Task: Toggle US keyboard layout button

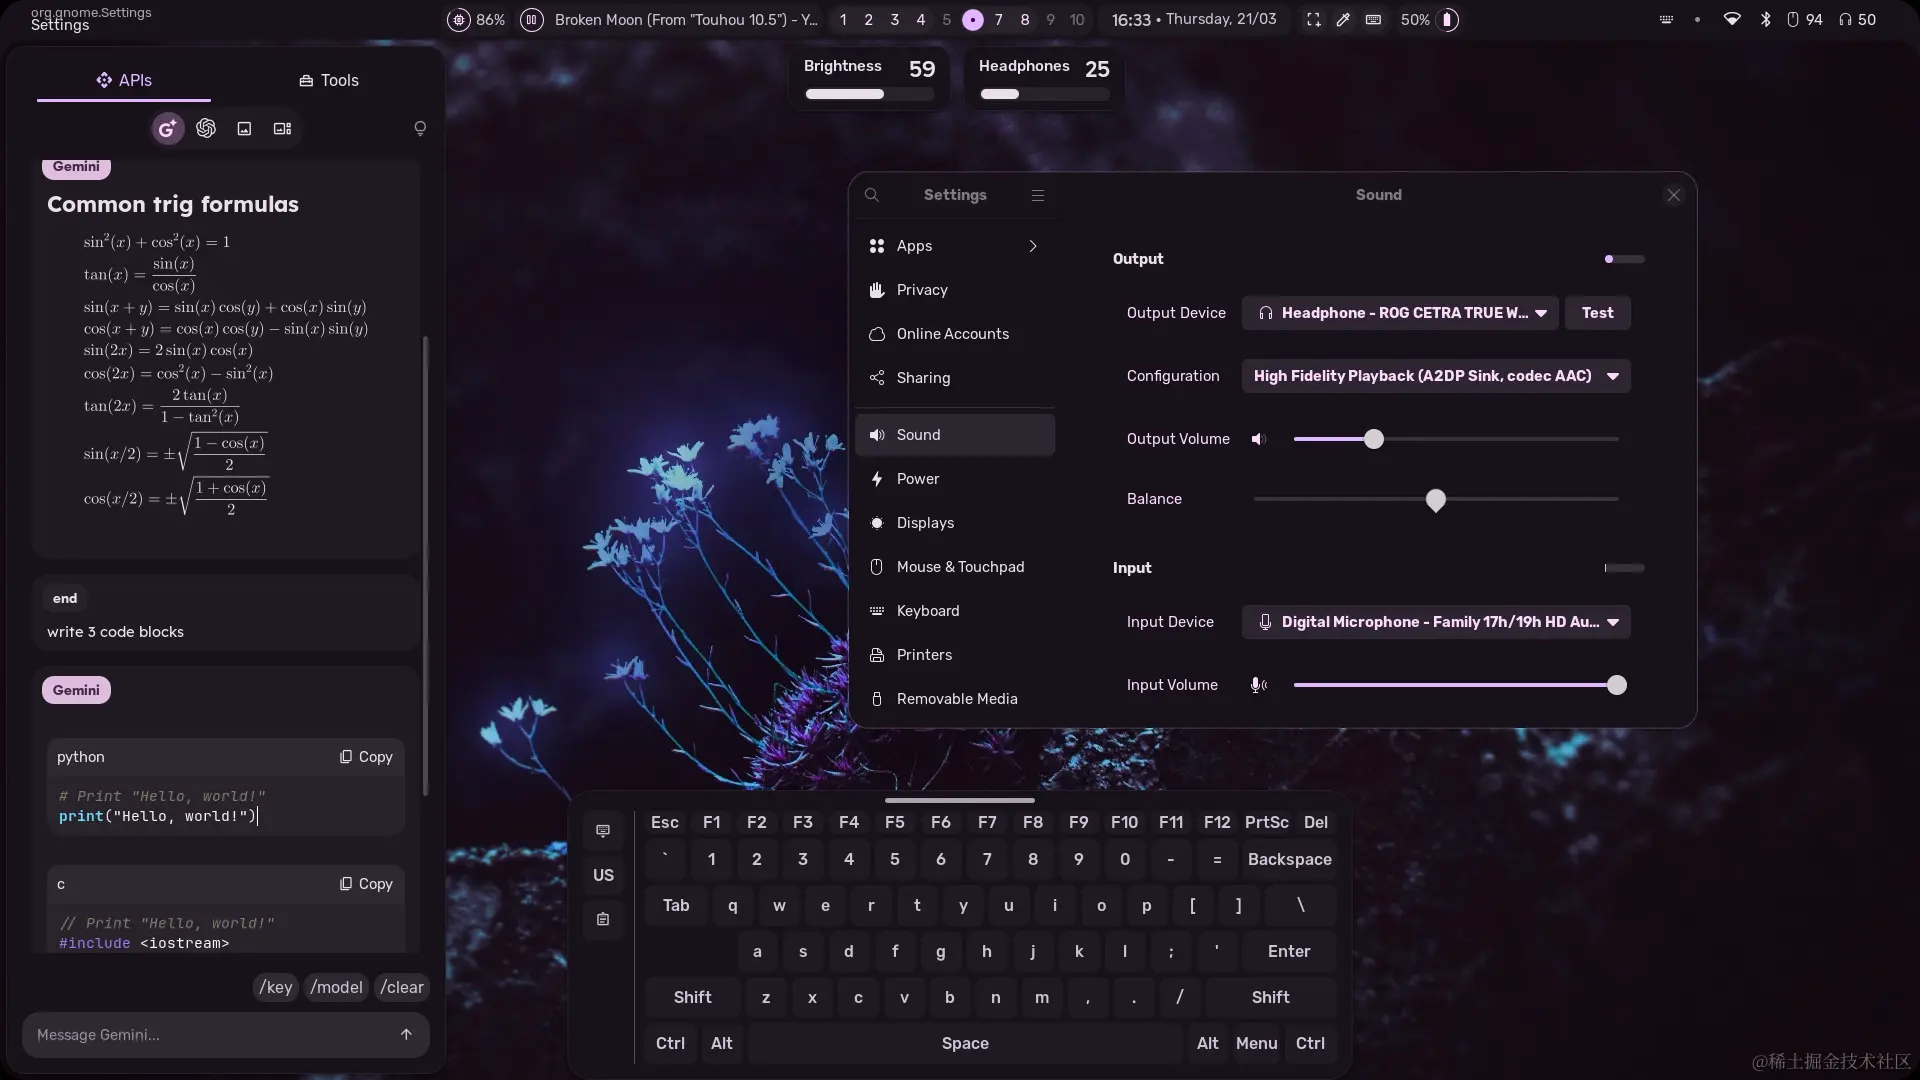Action: click(603, 875)
